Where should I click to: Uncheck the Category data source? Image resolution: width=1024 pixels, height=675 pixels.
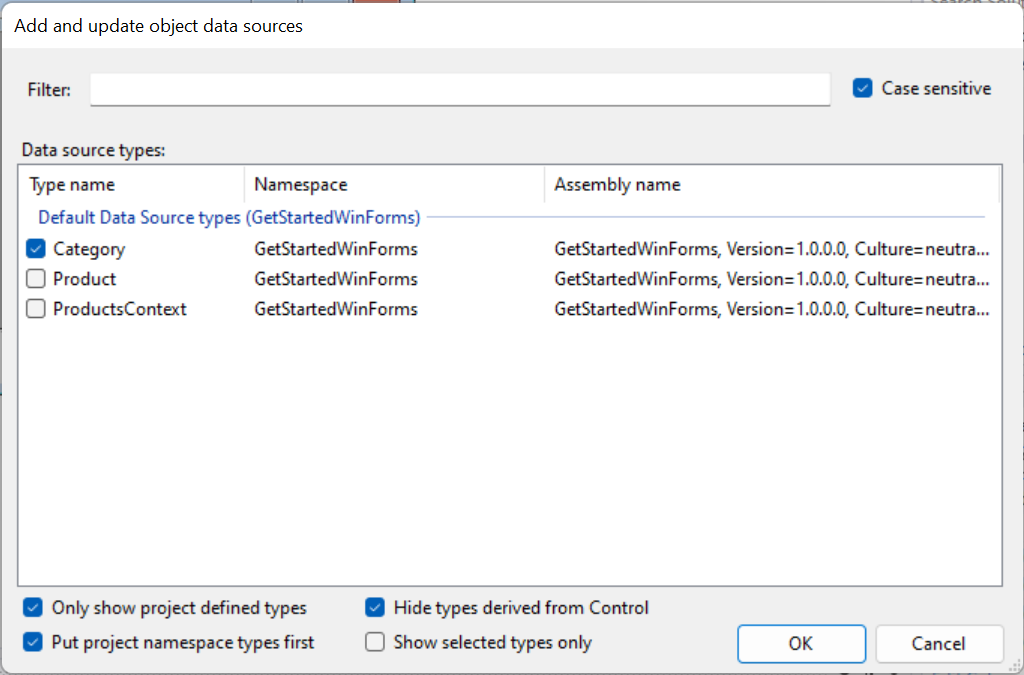[36, 248]
